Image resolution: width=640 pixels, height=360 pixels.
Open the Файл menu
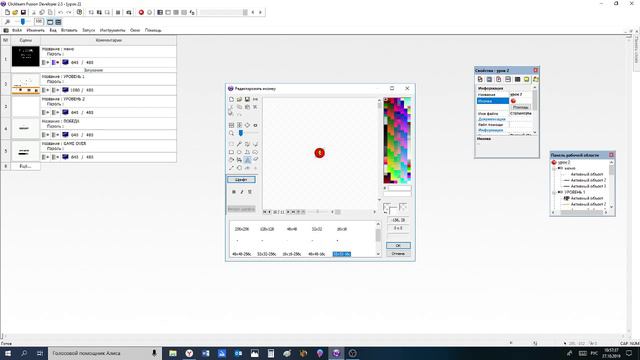17,30
